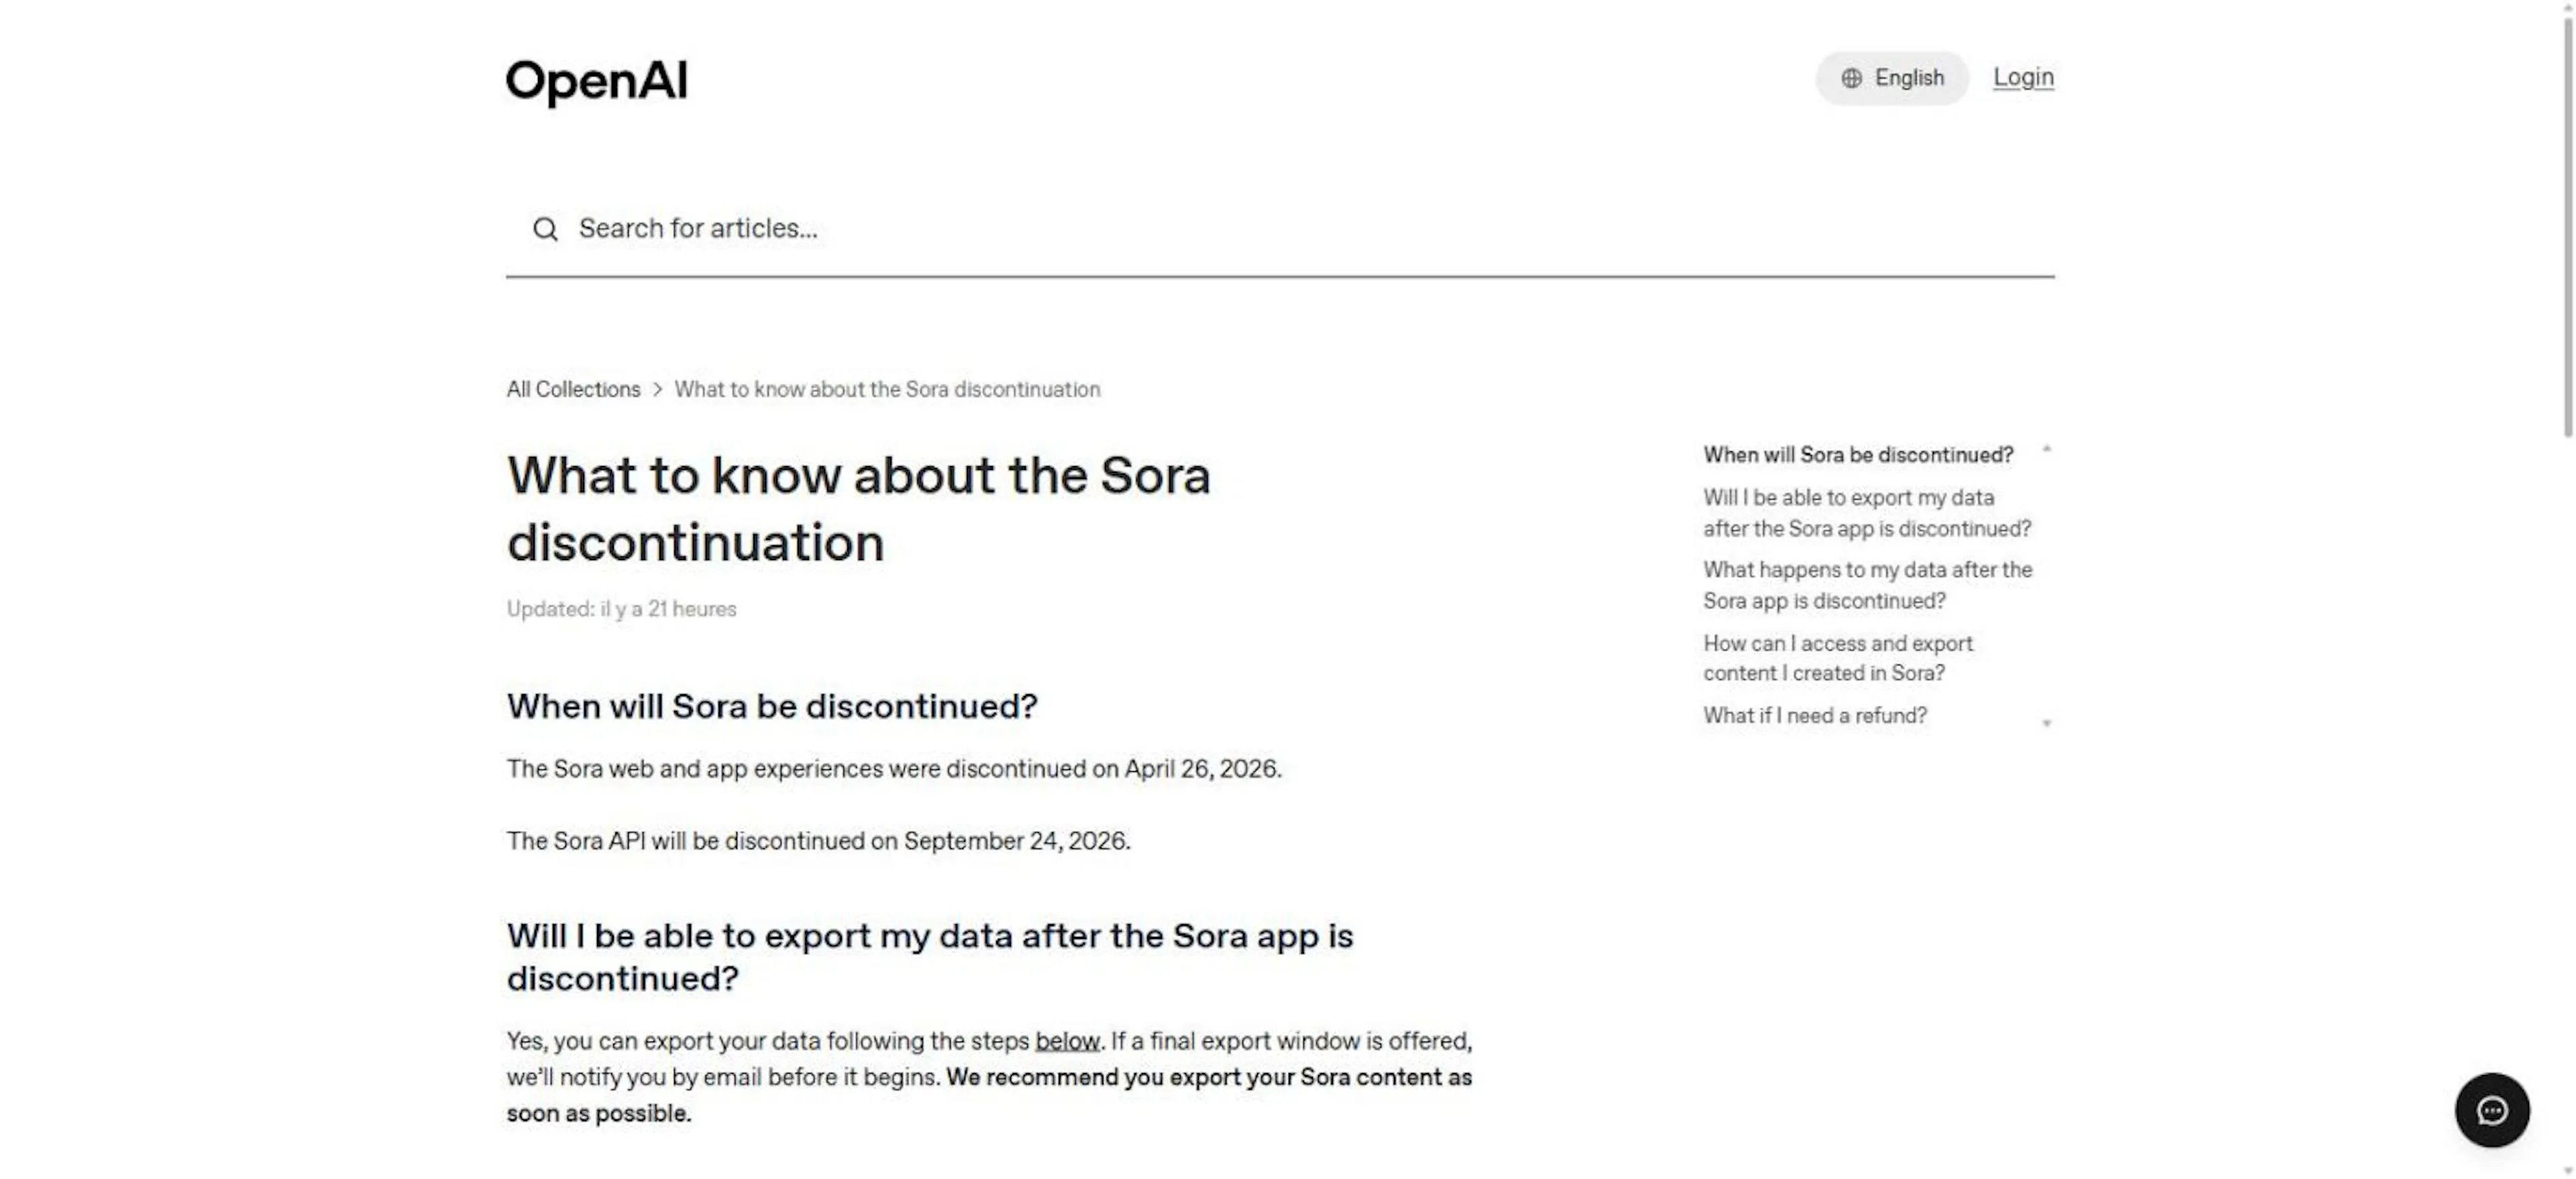Click breadcrumb 'What to know about the Sora discontinuation'
Image resolution: width=2576 pixels, height=1179 pixels.
point(887,389)
